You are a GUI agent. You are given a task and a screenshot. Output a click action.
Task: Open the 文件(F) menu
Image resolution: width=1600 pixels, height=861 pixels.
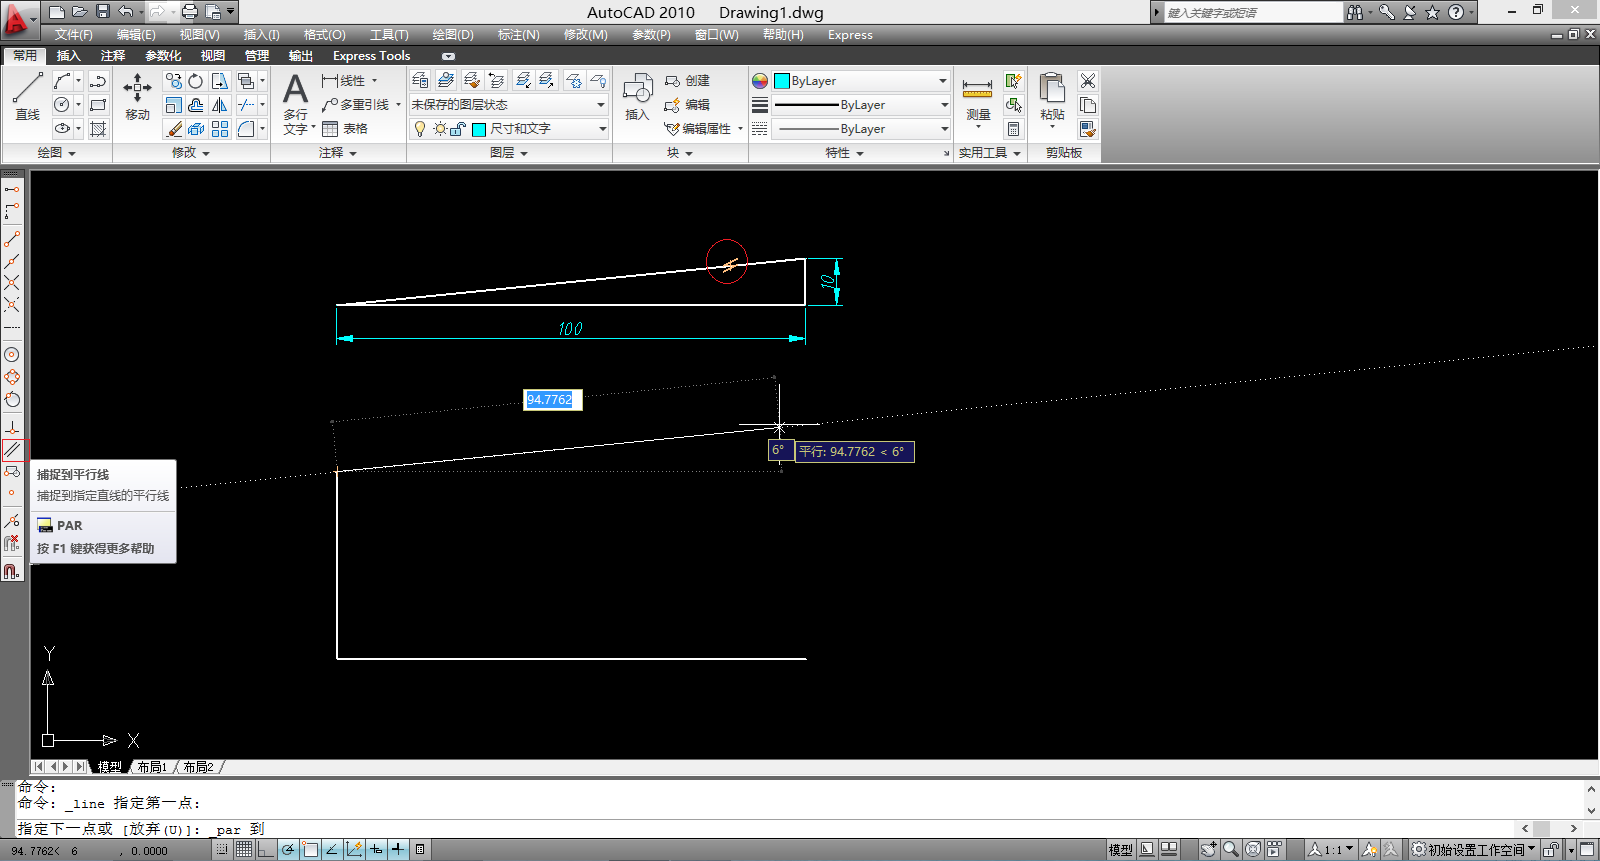(73, 35)
